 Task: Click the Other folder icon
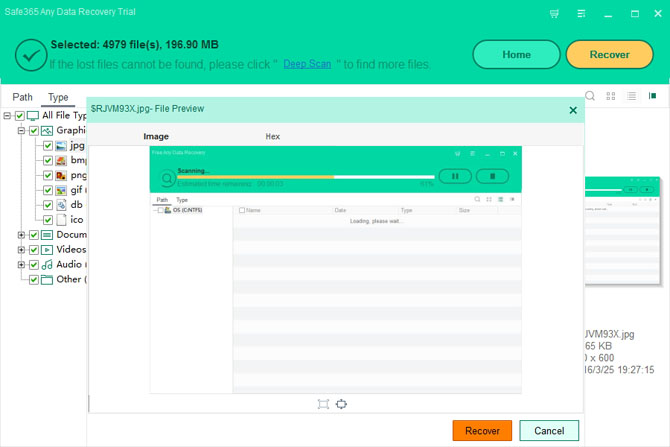(x=47, y=279)
